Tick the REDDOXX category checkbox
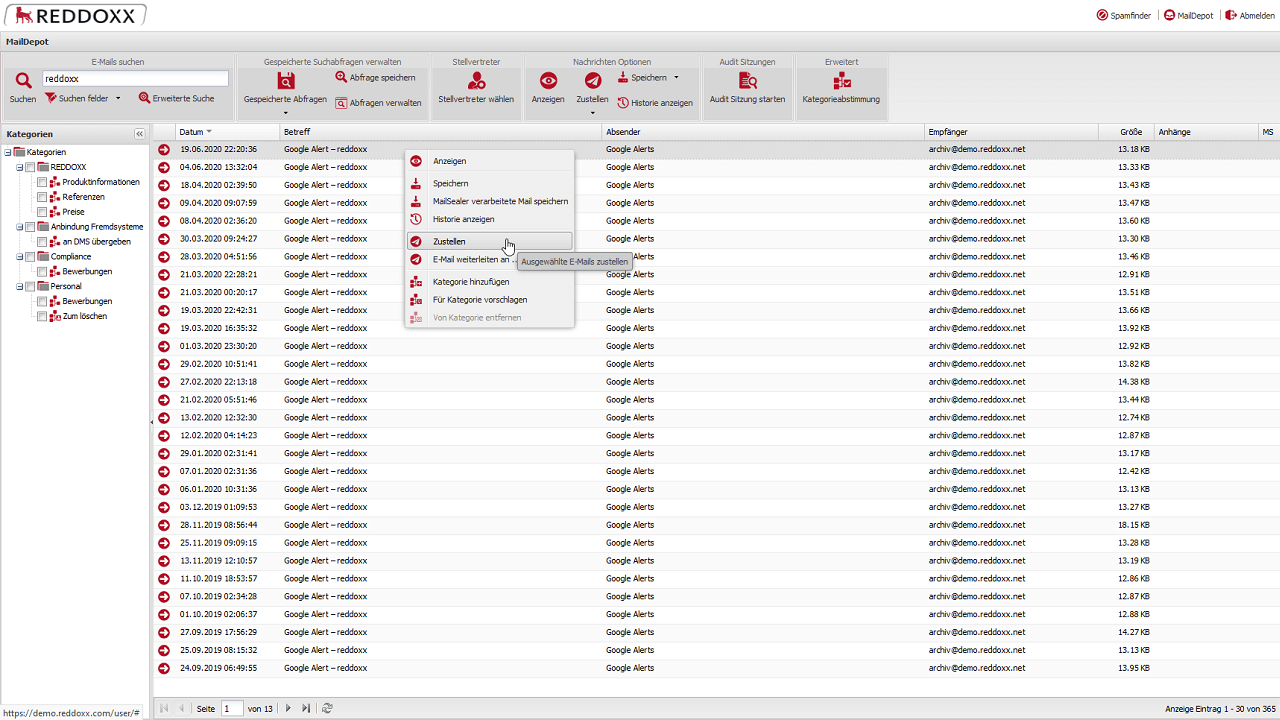Image resolution: width=1280 pixels, height=720 pixels. (30, 167)
